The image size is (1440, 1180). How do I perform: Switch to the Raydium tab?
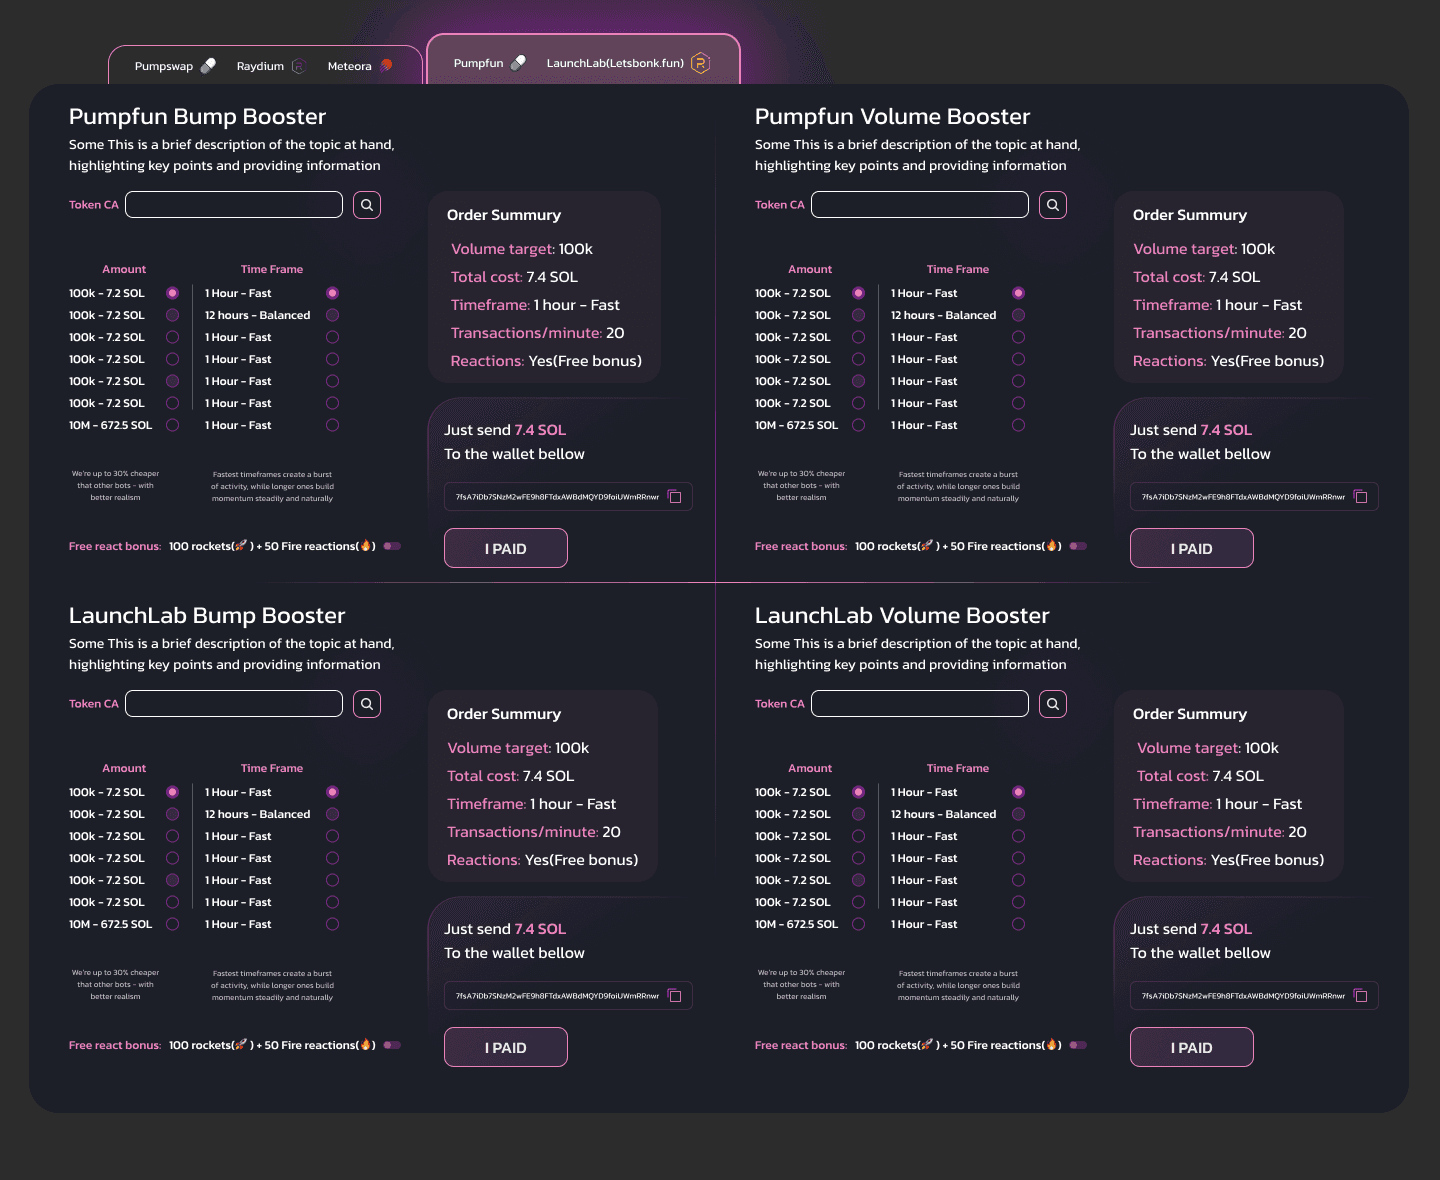click(270, 66)
